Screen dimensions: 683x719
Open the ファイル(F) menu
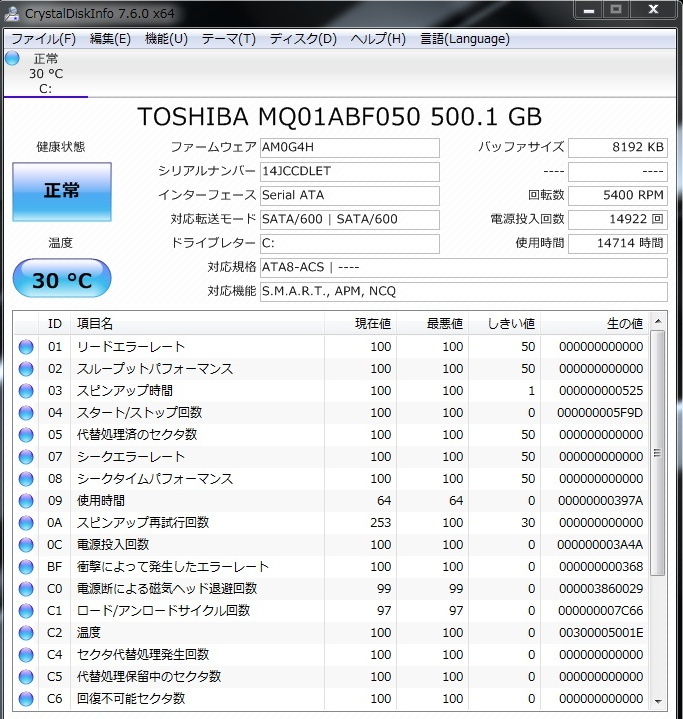click(x=43, y=39)
